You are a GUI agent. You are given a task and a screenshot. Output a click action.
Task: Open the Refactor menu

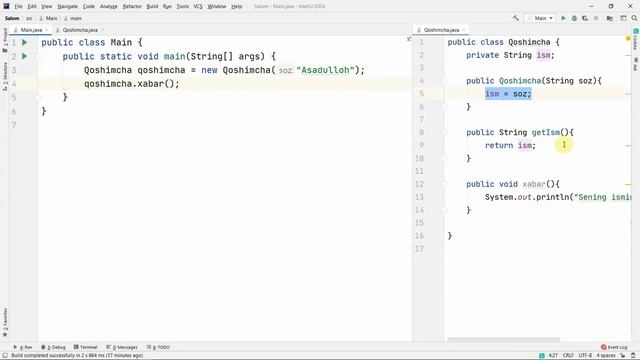coord(132,7)
